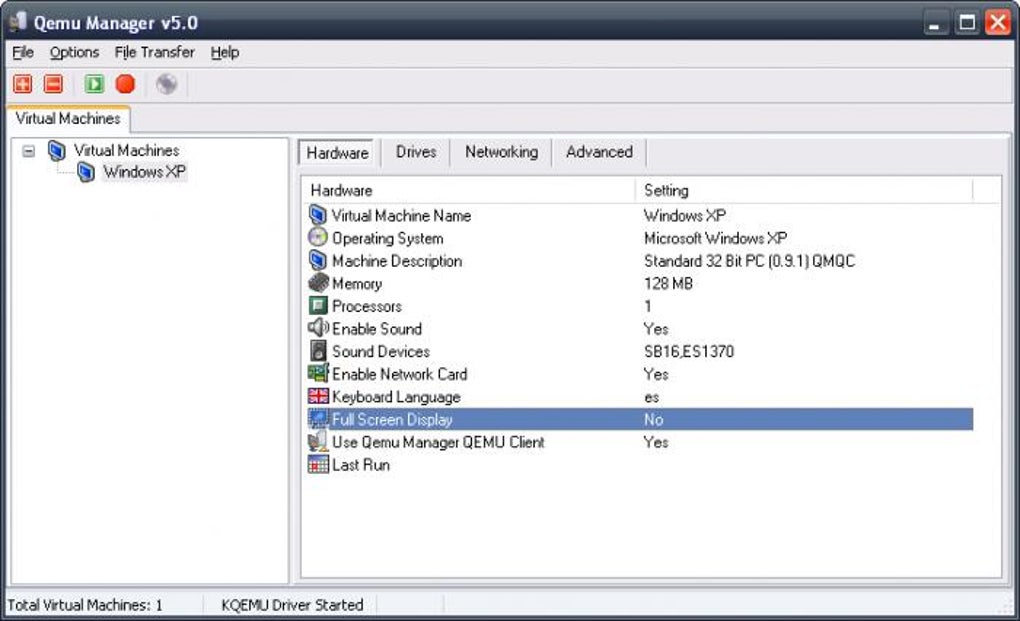1020x621 pixels.
Task: Click the Virtual Machine Name row icon
Action: pyautogui.click(x=317, y=215)
